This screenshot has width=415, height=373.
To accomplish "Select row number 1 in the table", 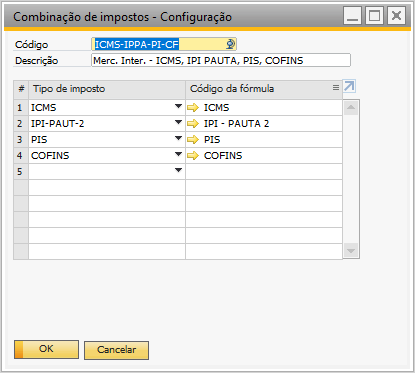I will coord(21,108).
